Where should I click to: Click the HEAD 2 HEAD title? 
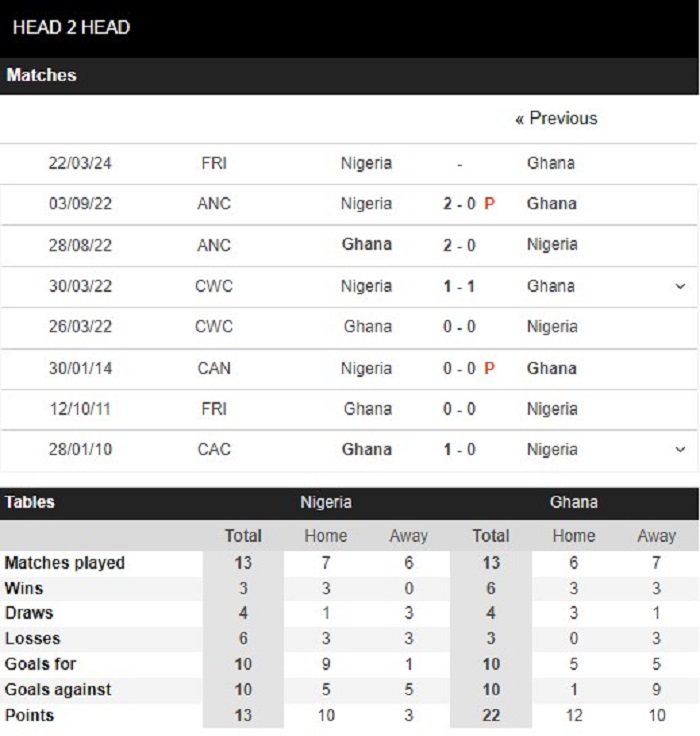tap(71, 28)
